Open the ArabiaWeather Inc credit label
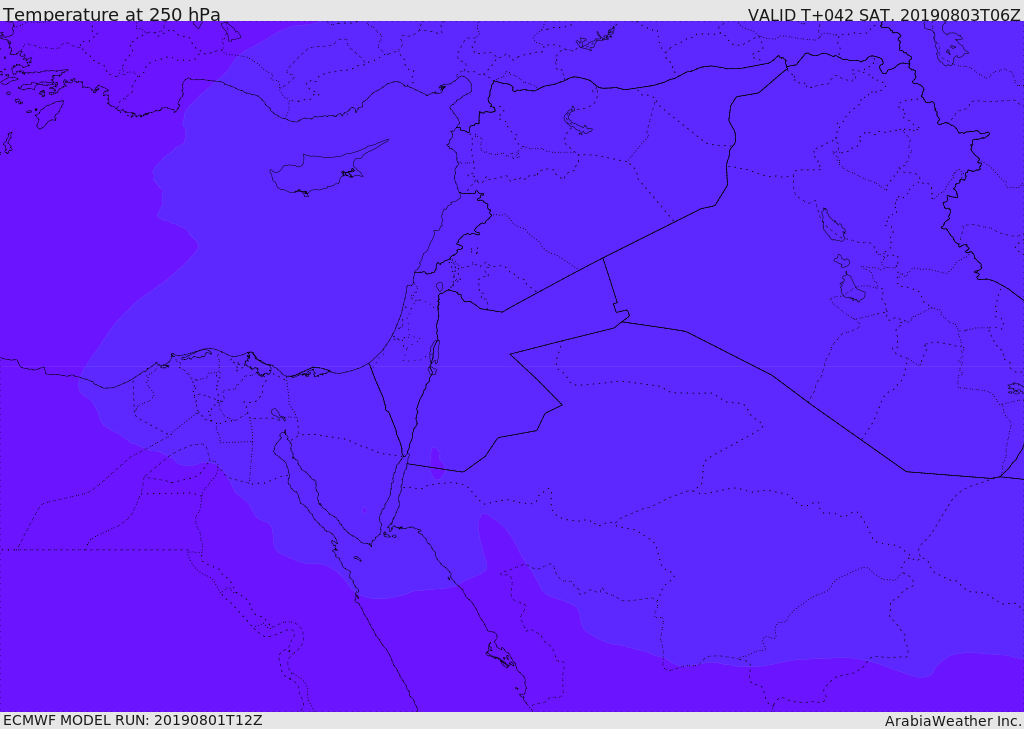This screenshot has height=729, width=1024. pos(953,721)
